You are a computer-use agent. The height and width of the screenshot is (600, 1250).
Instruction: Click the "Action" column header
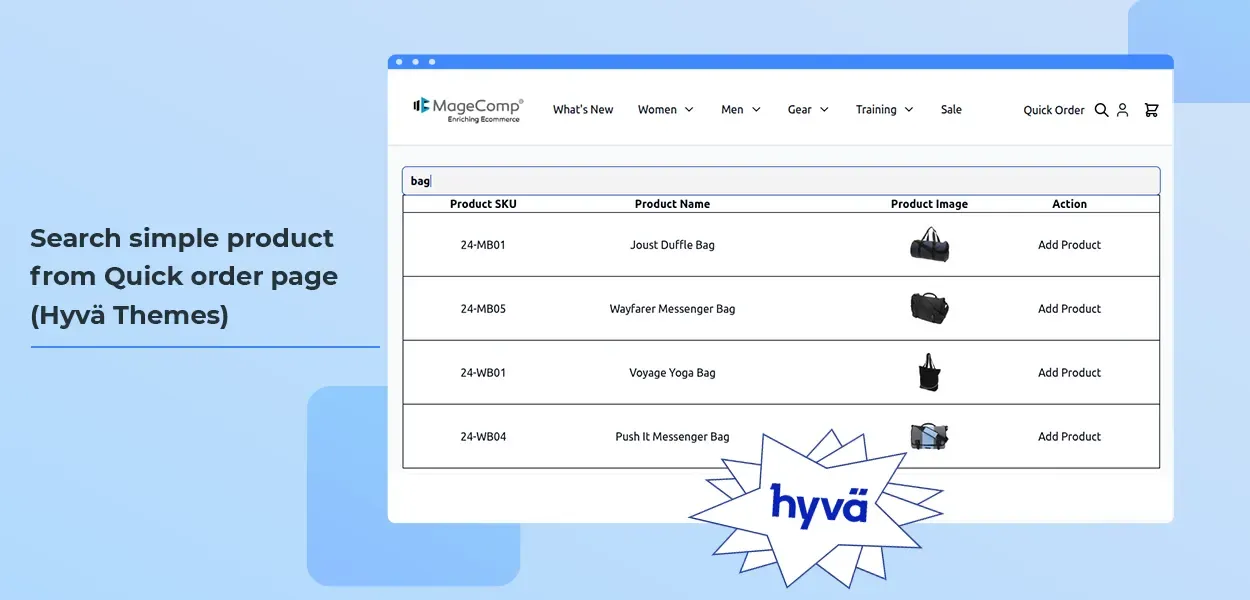1069,204
